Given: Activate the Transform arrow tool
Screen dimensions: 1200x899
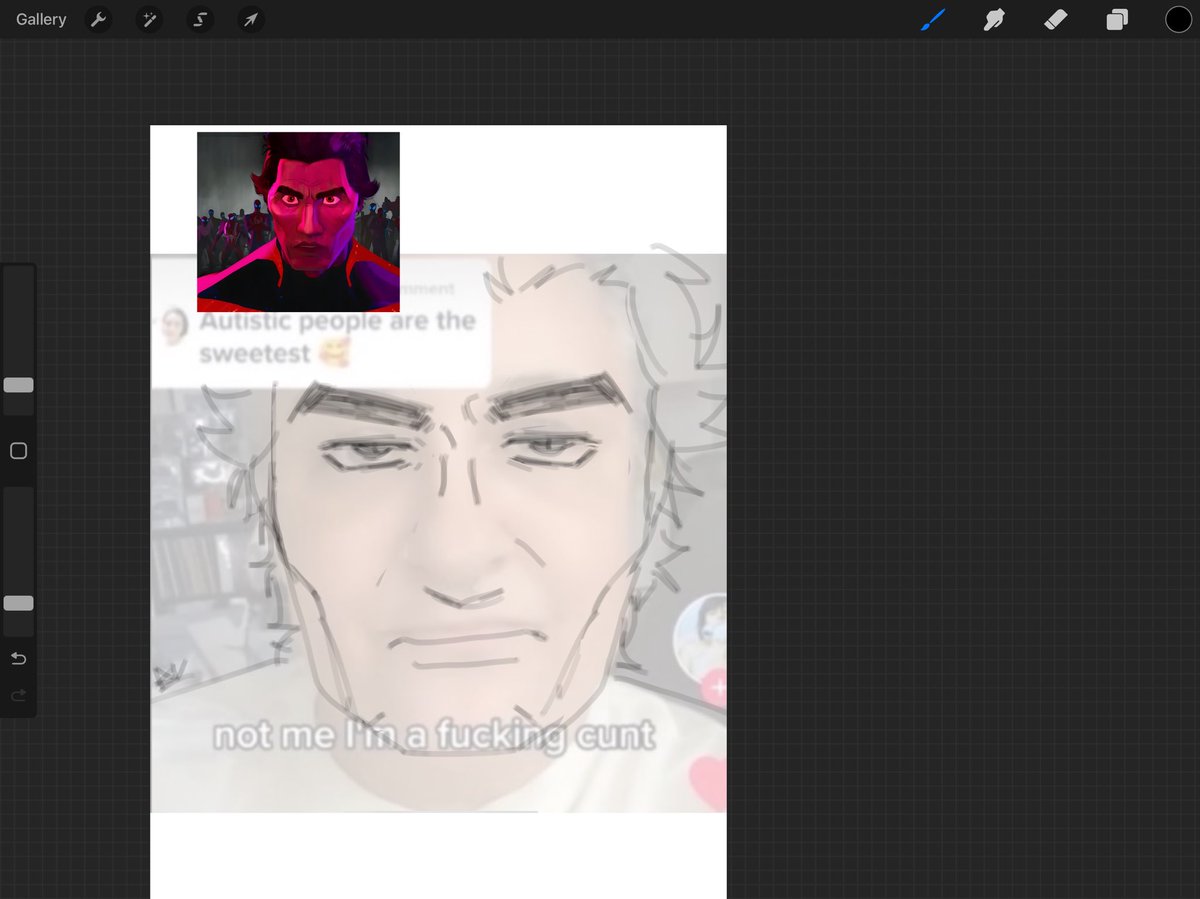Looking at the screenshot, I should (251, 19).
